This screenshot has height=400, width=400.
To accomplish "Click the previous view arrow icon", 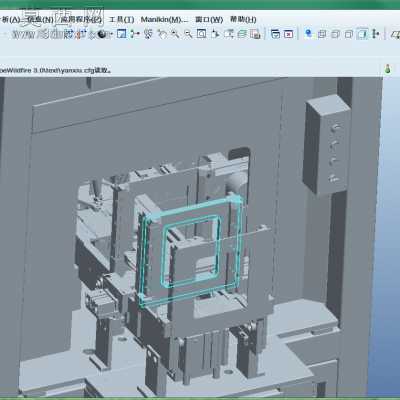I will click(162, 34).
